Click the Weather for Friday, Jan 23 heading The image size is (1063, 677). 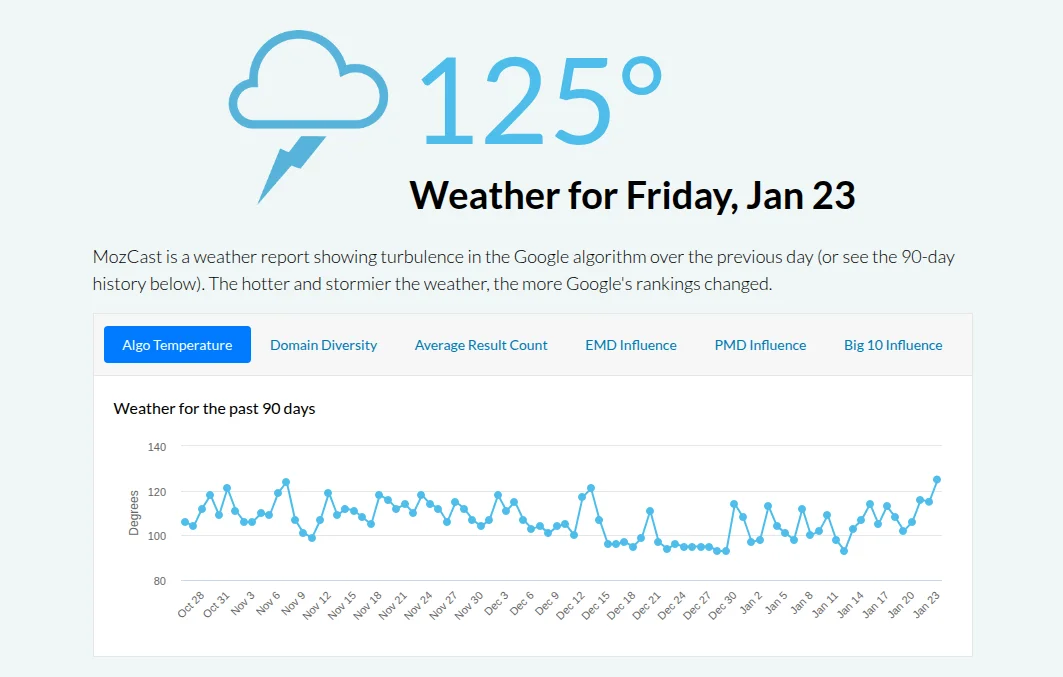coord(632,195)
